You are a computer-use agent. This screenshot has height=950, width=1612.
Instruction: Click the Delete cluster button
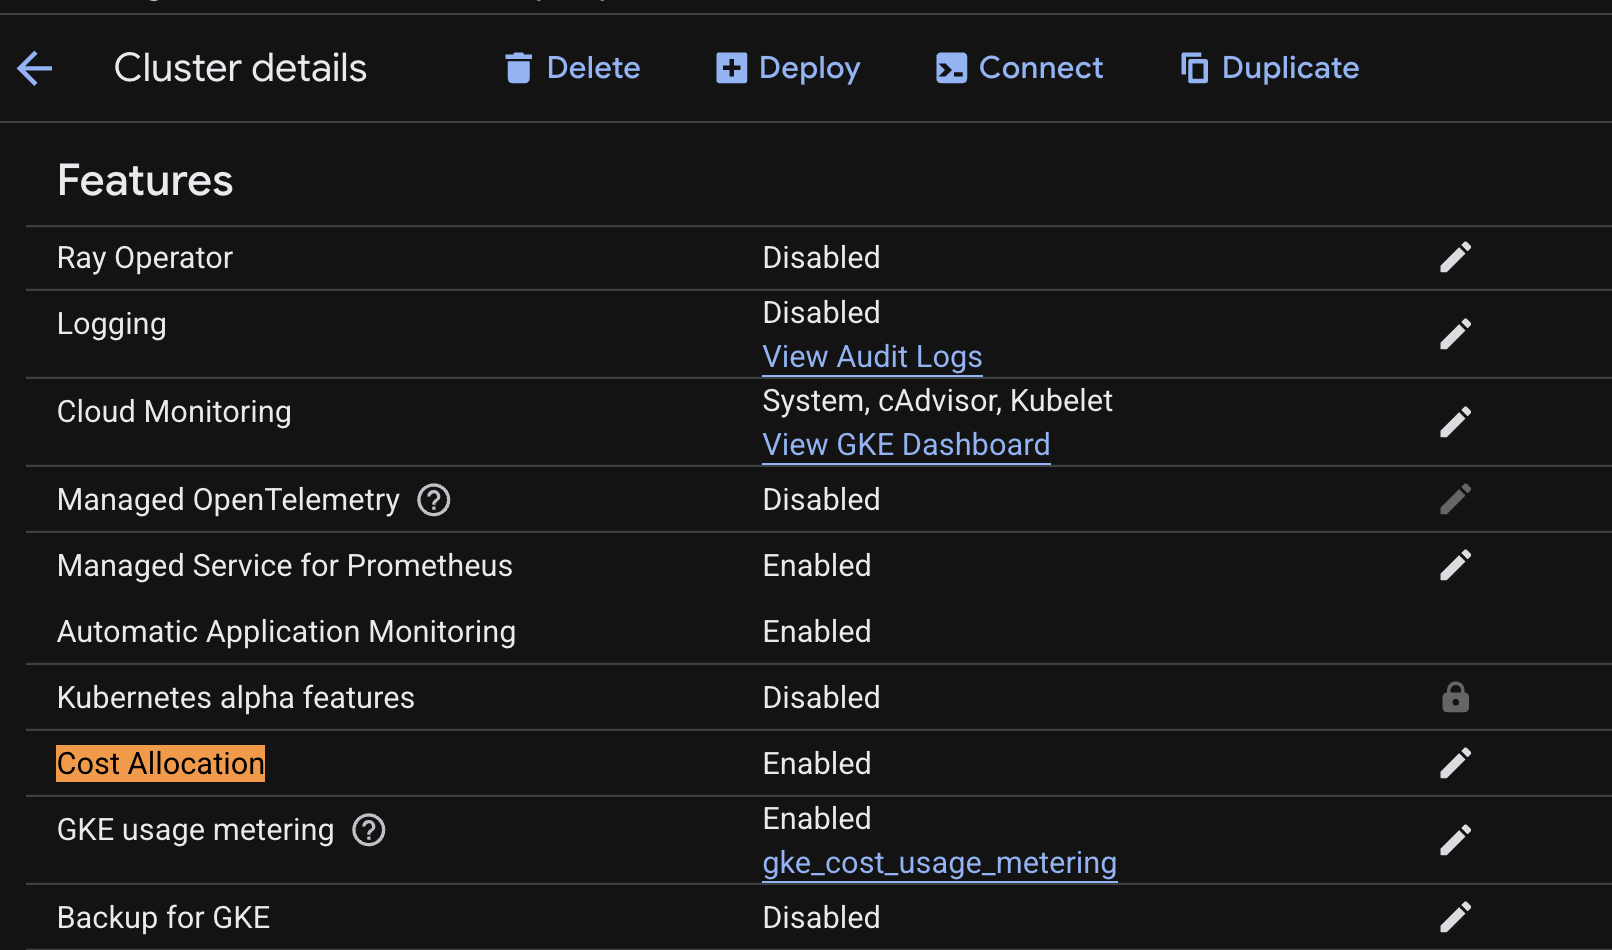[572, 68]
